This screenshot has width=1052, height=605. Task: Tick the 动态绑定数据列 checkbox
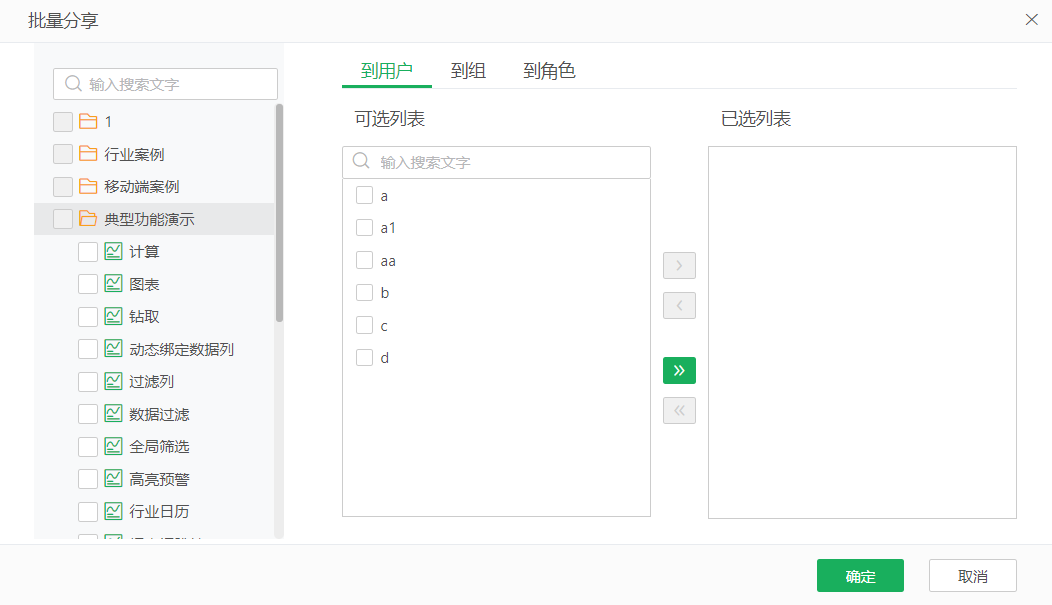[88, 349]
